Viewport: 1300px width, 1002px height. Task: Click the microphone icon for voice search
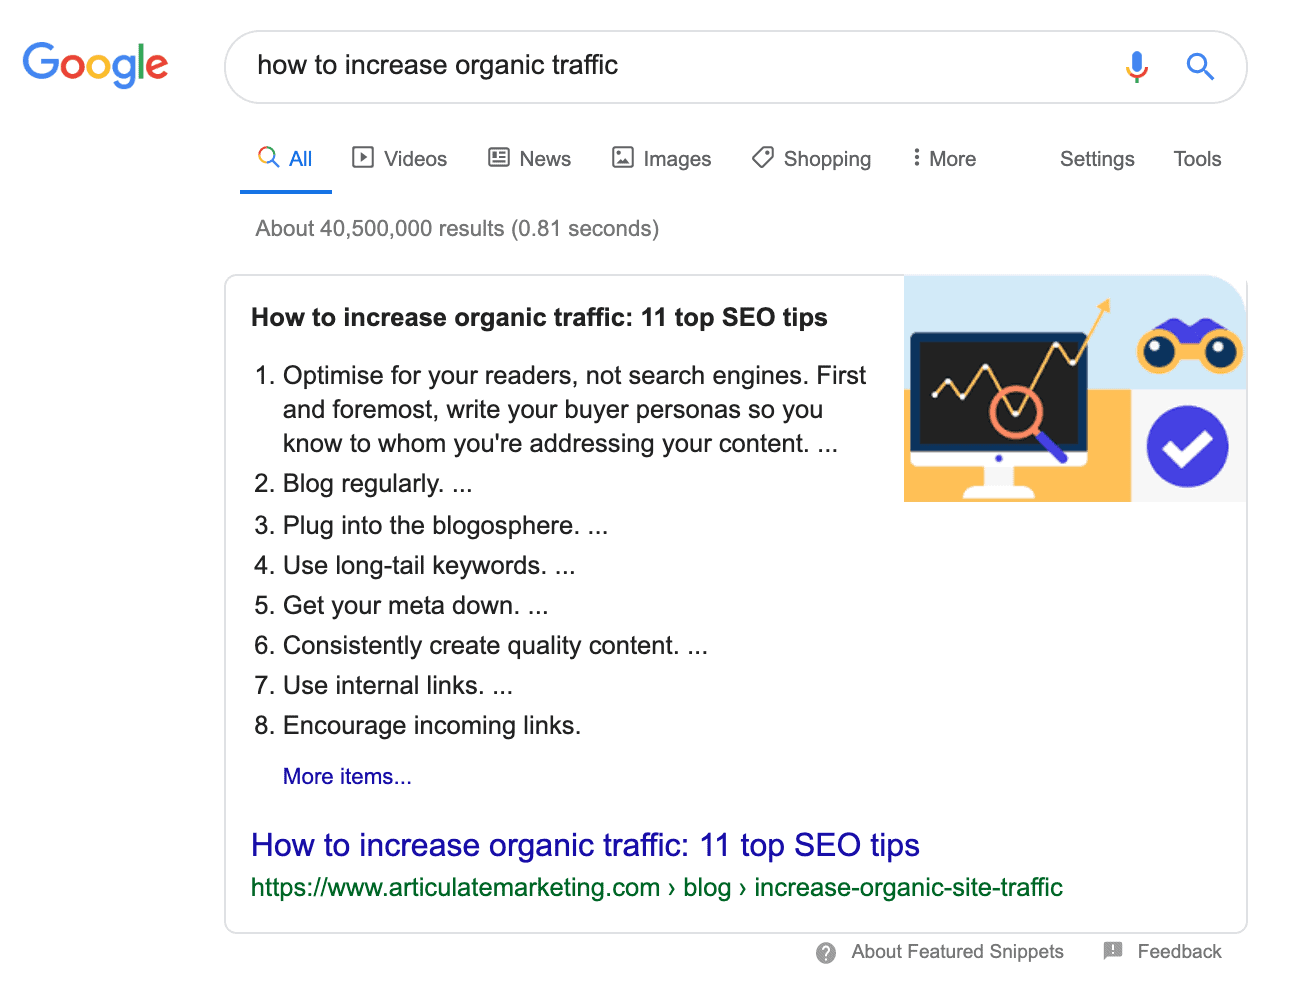(x=1137, y=67)
